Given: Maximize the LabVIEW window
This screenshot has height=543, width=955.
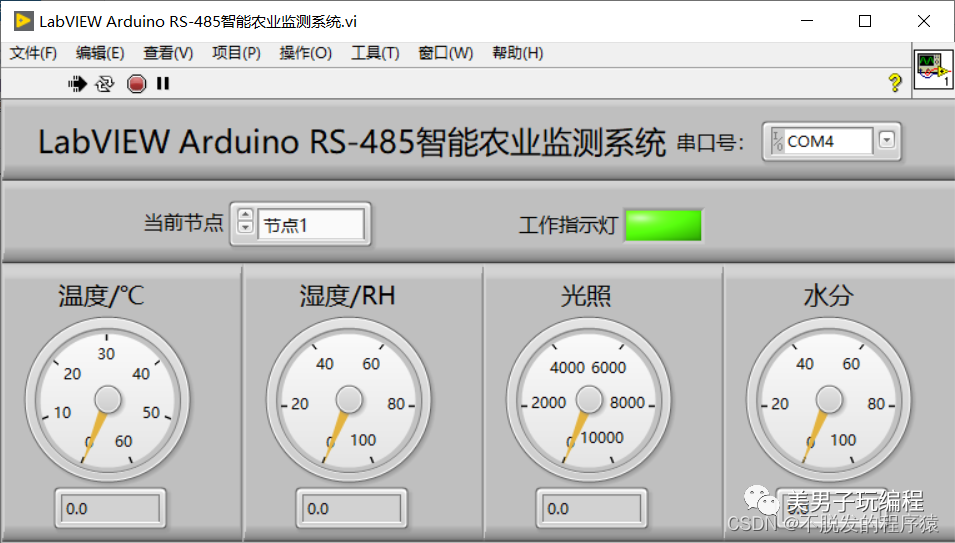Looking at the screenshot, I should (x=865, y=21).
